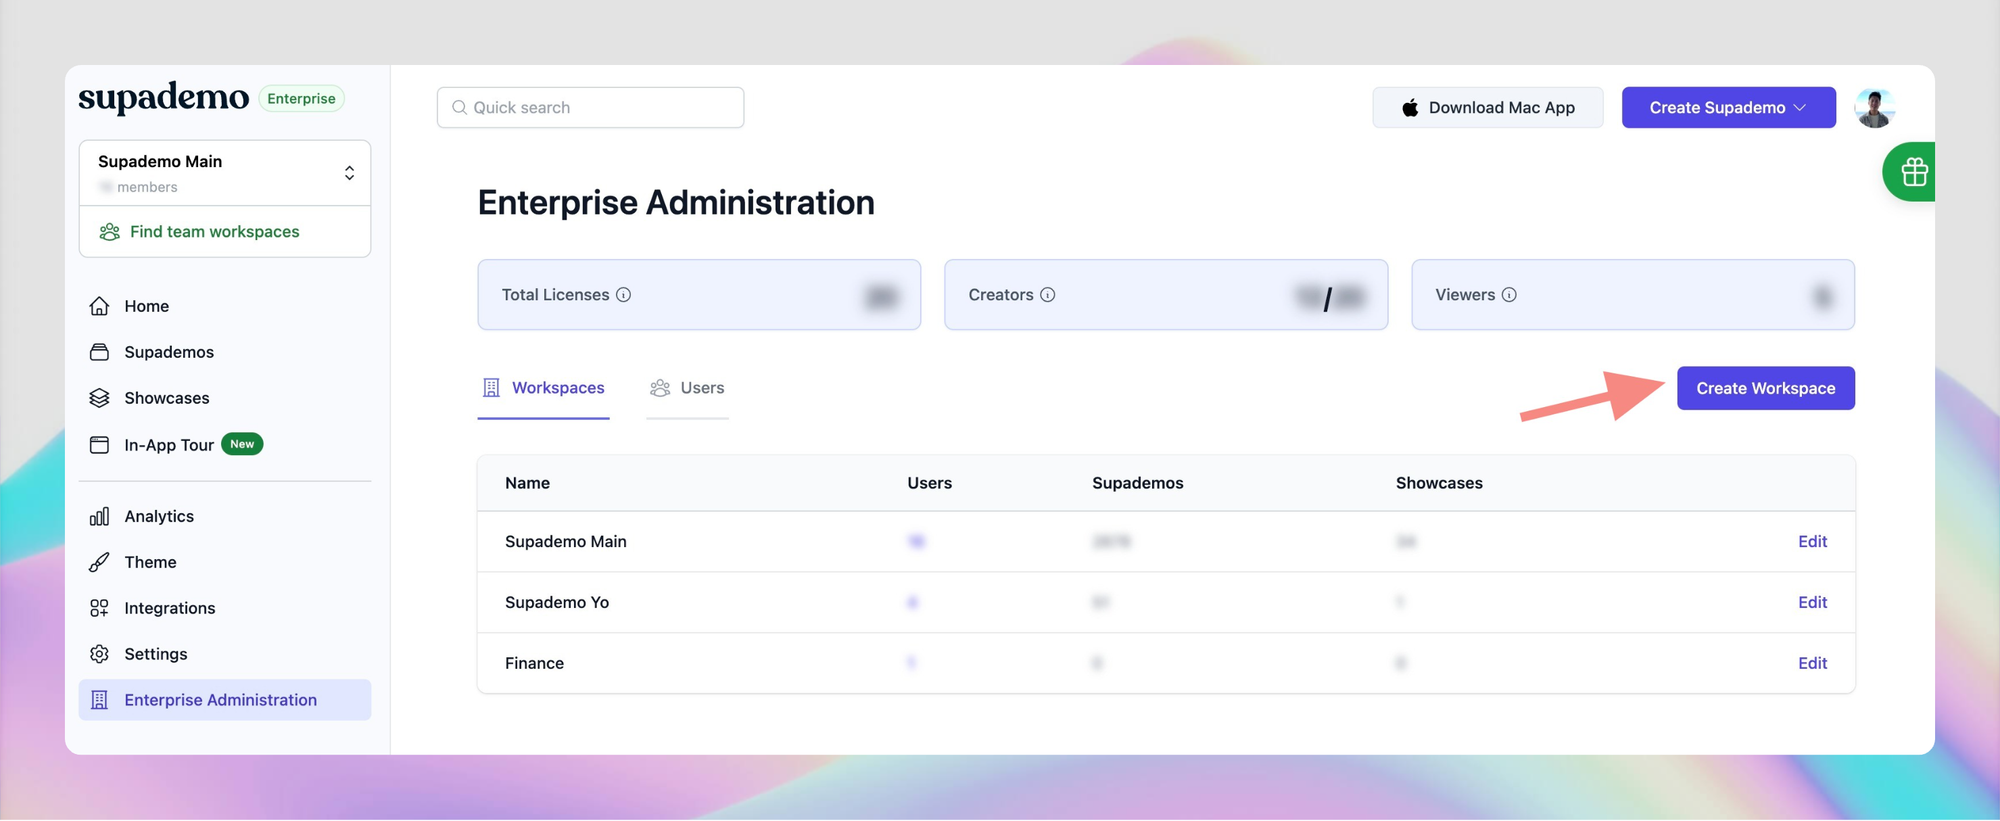This screenshot has height=821, width=2000.
Task: Click Download Mac App button
Action: point(1488,107)
